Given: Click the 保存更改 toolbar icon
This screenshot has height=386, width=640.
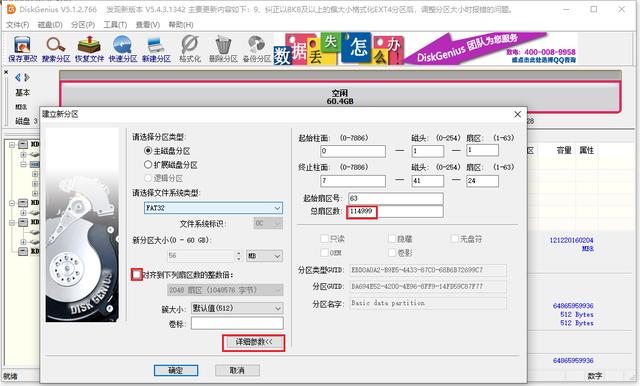Looking at the screenshot, I should coord(22,49).
